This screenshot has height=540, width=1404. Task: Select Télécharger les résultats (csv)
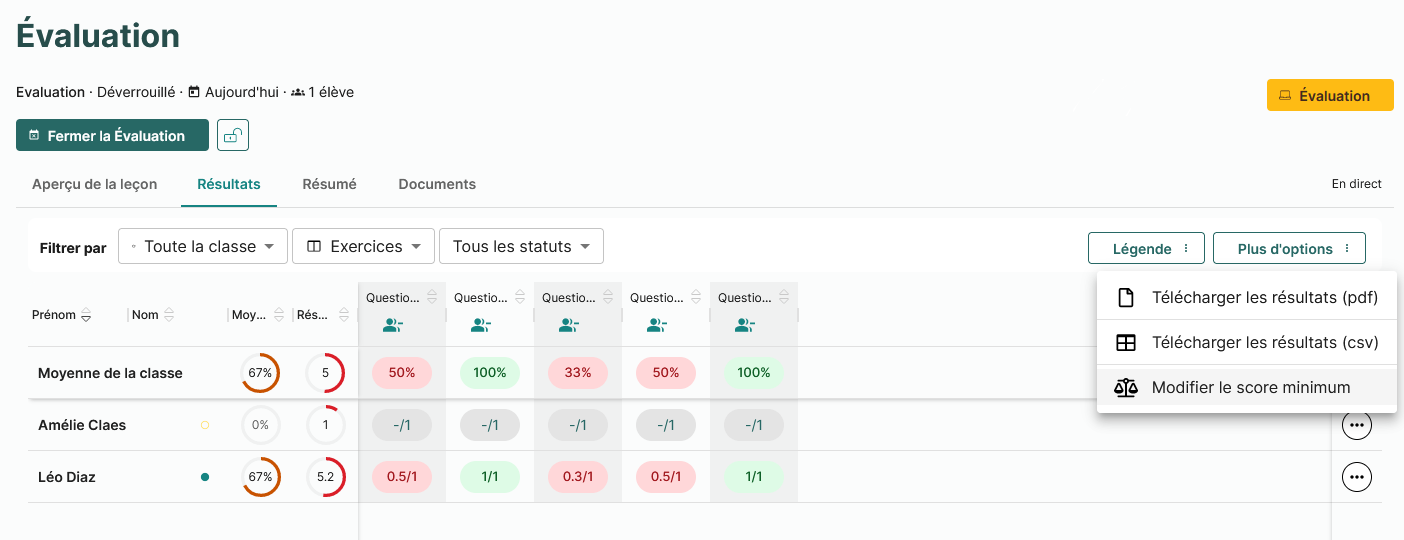point(1247,342)
